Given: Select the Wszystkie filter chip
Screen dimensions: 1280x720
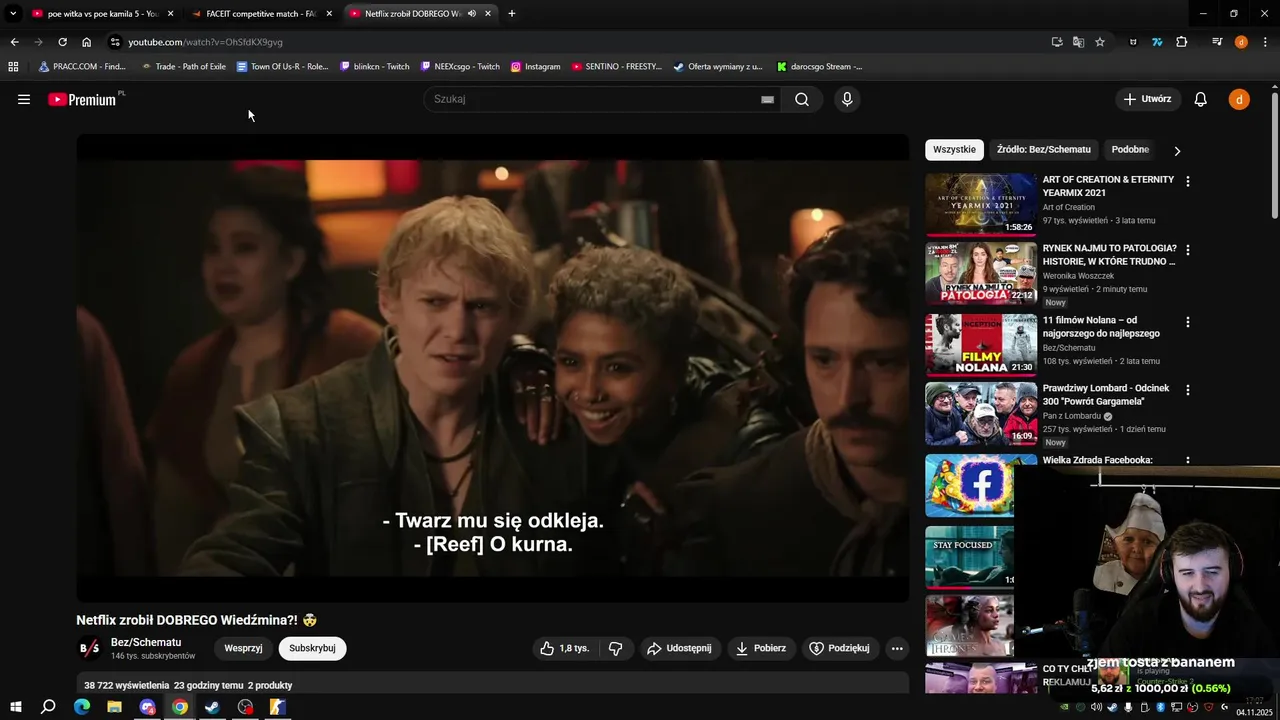Looking at the screenshot, I should pyautogui.click(x=954, y=149).
